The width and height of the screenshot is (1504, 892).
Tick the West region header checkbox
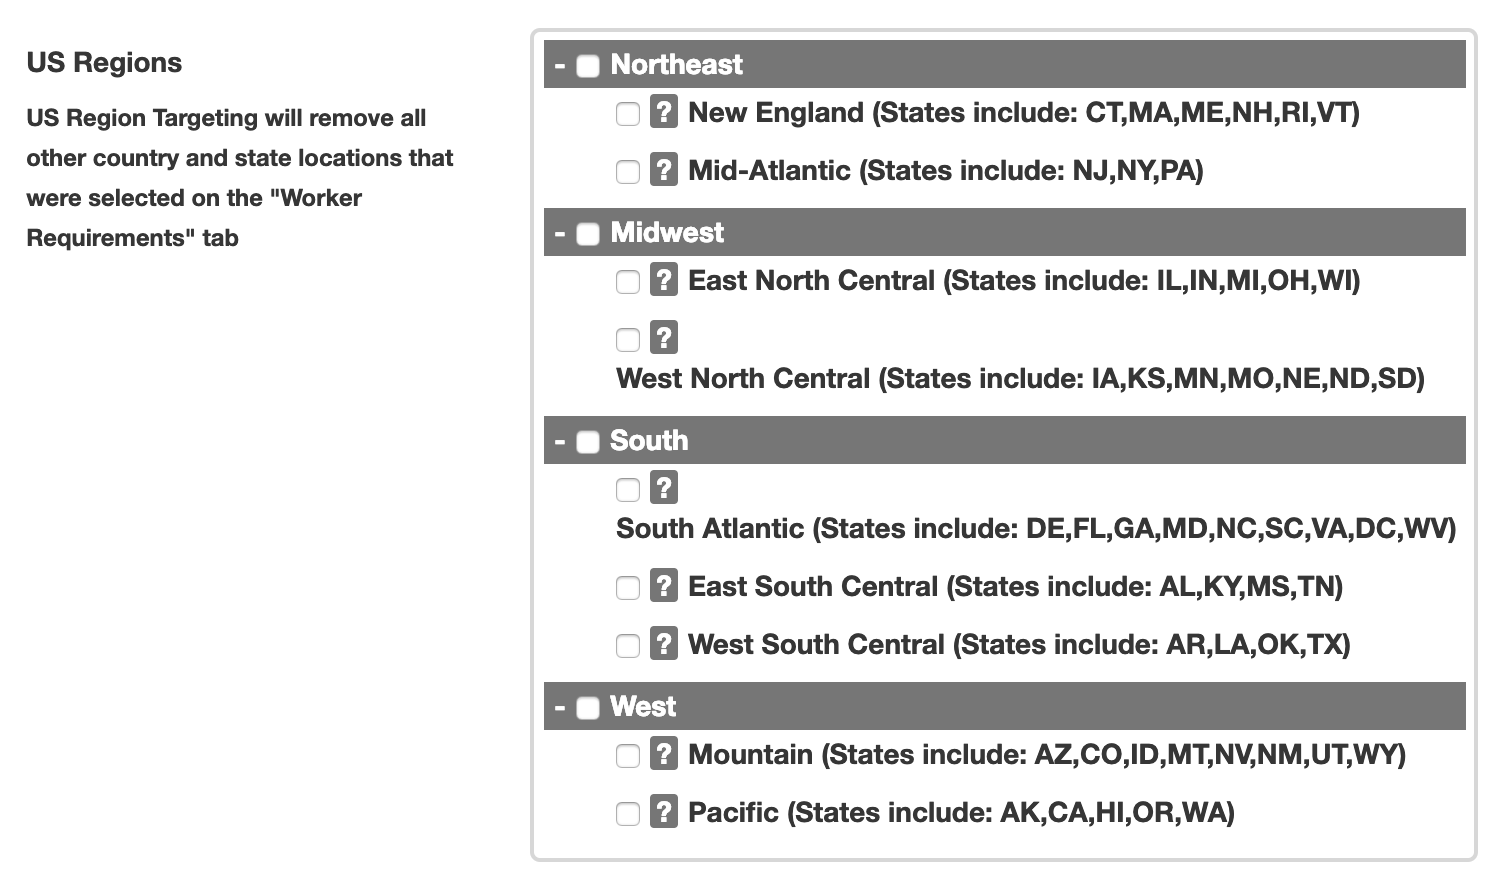point(588,708)
